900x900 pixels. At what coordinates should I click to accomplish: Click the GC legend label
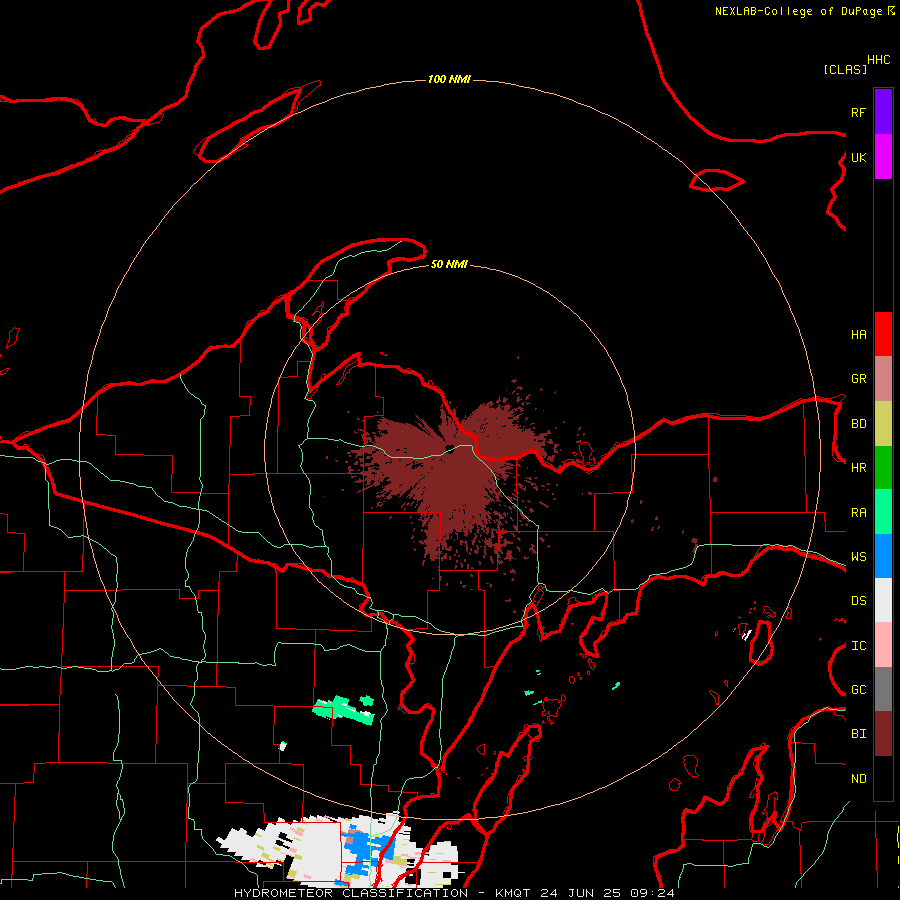tap(858, 690)
